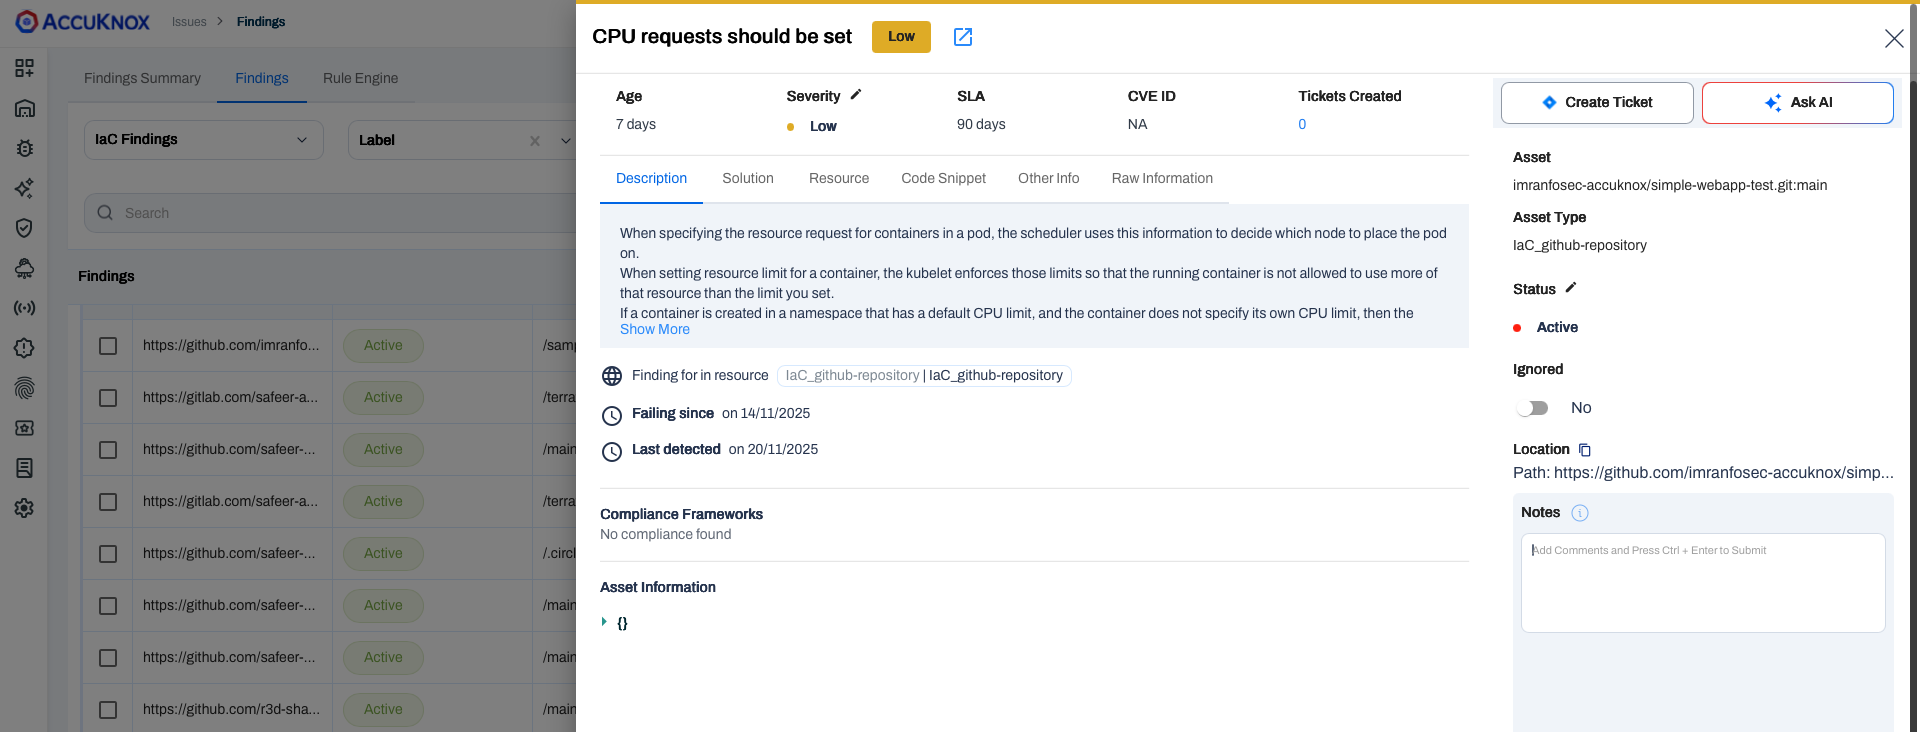1920x732 pixels.
Task: Edit Severity with pencil icon
Action: click(856, 95)
